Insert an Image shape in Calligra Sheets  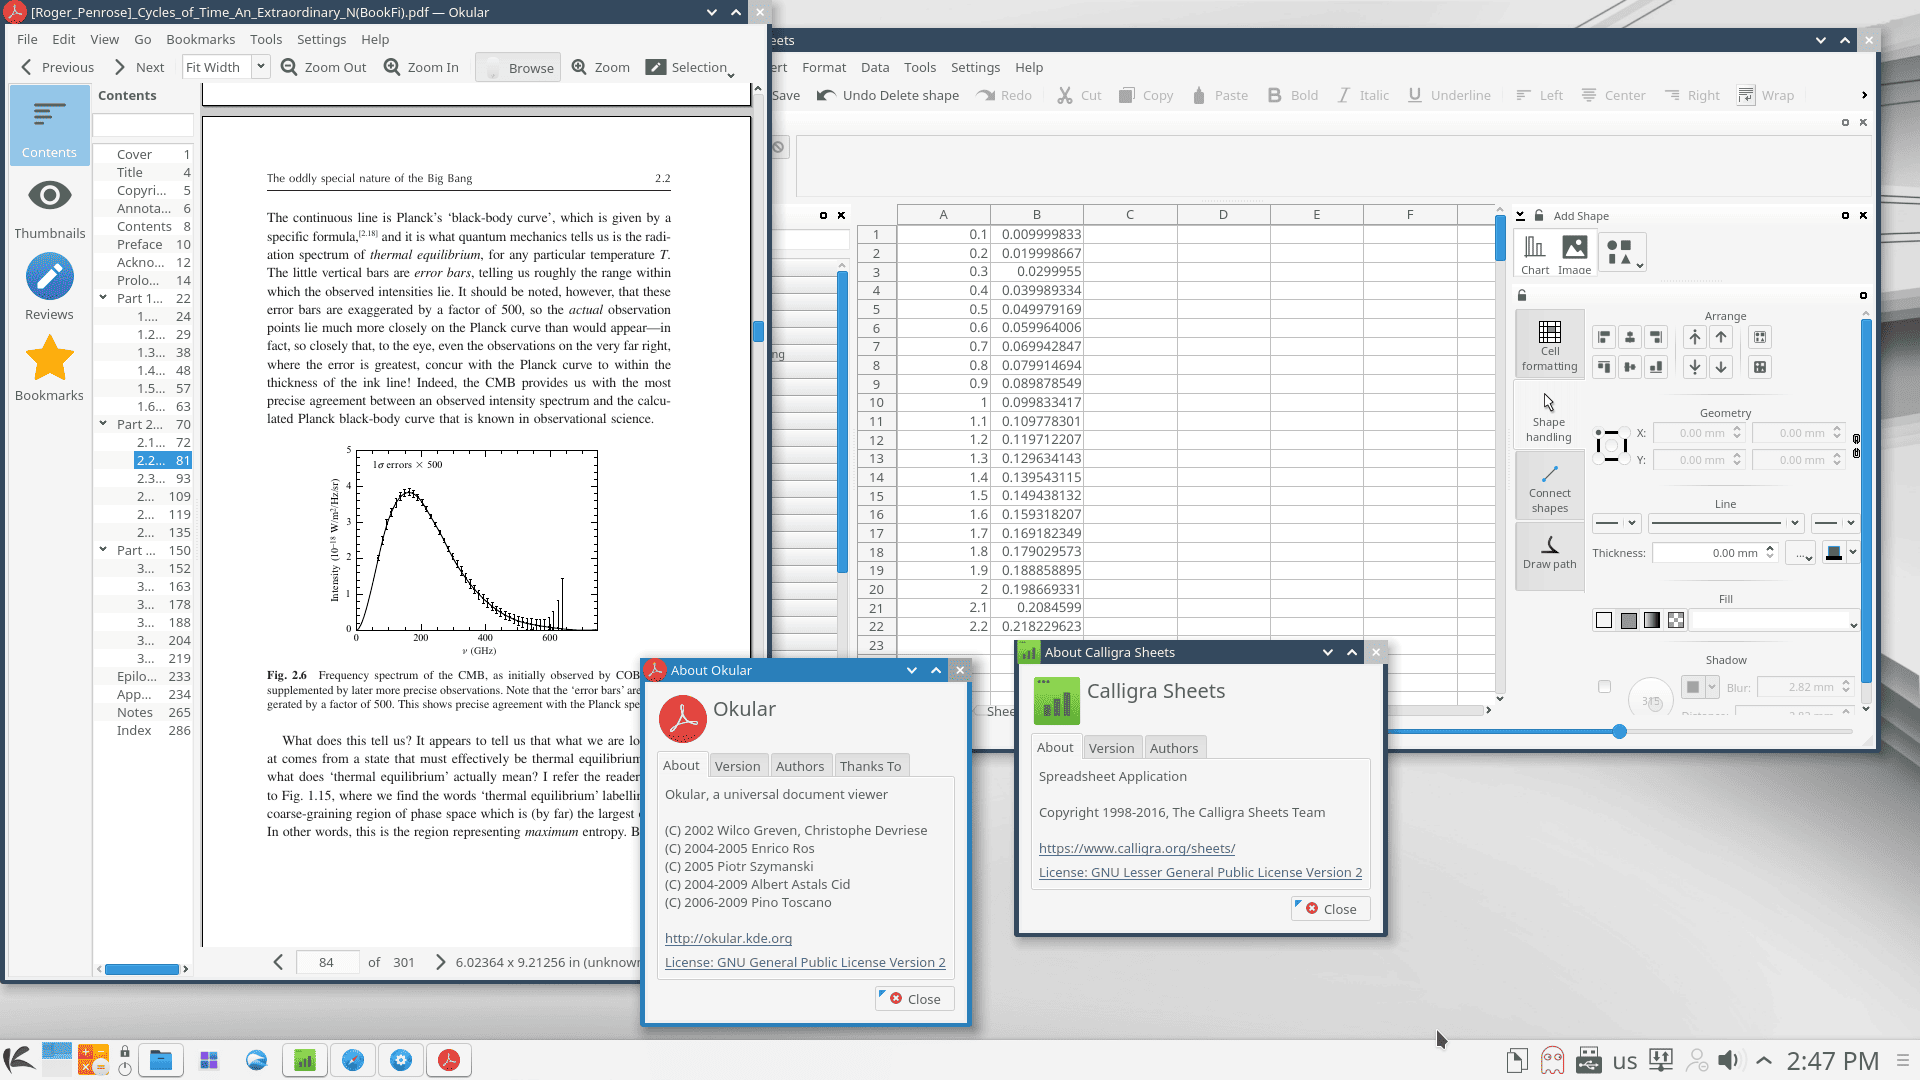point(1574,254)
